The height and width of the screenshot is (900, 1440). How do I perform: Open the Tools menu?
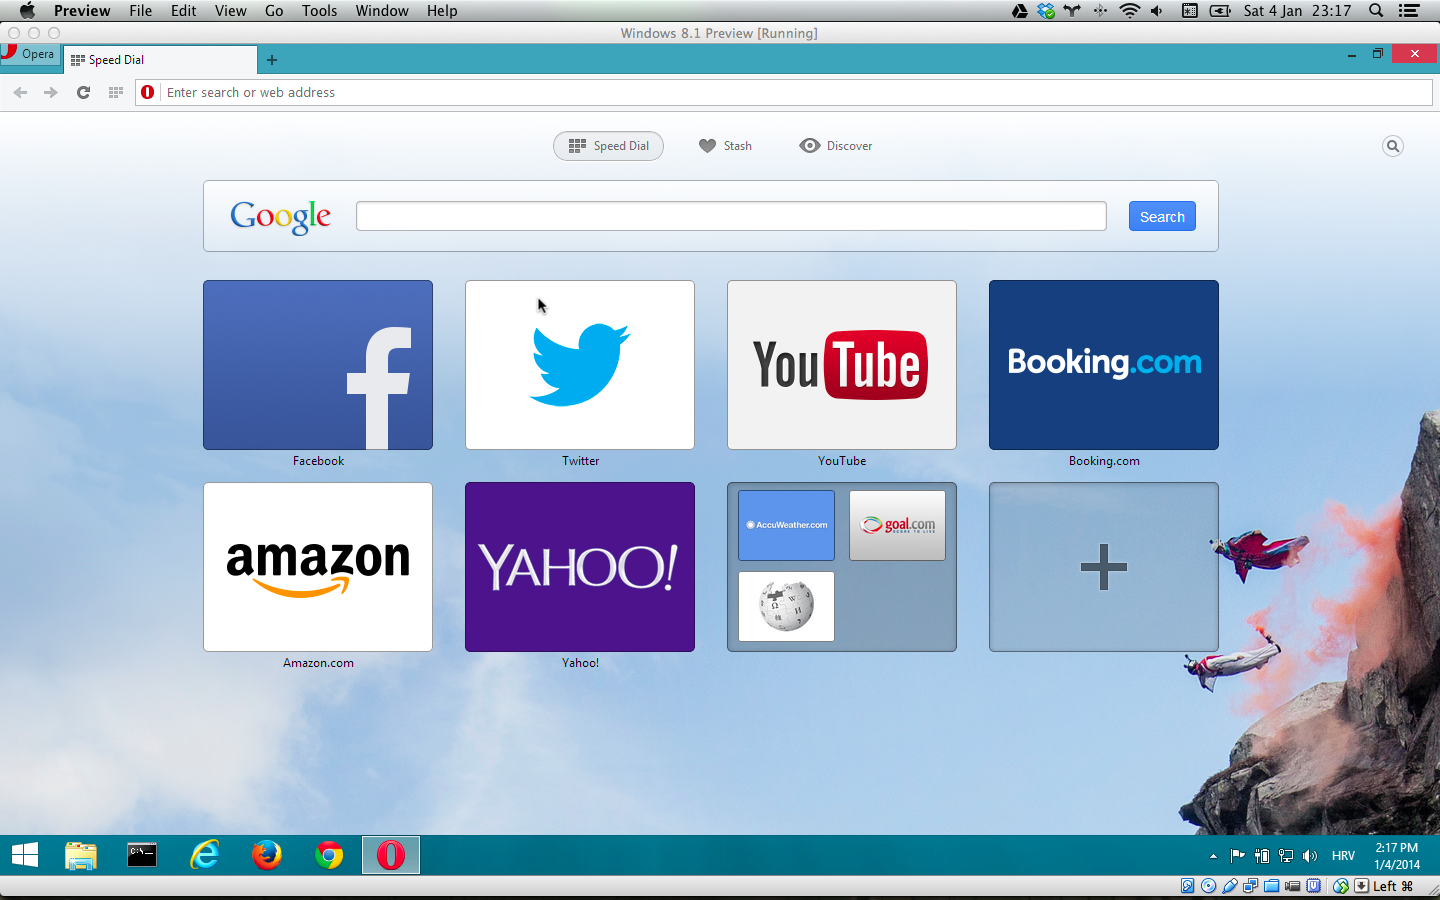click(x=319, y=11)
